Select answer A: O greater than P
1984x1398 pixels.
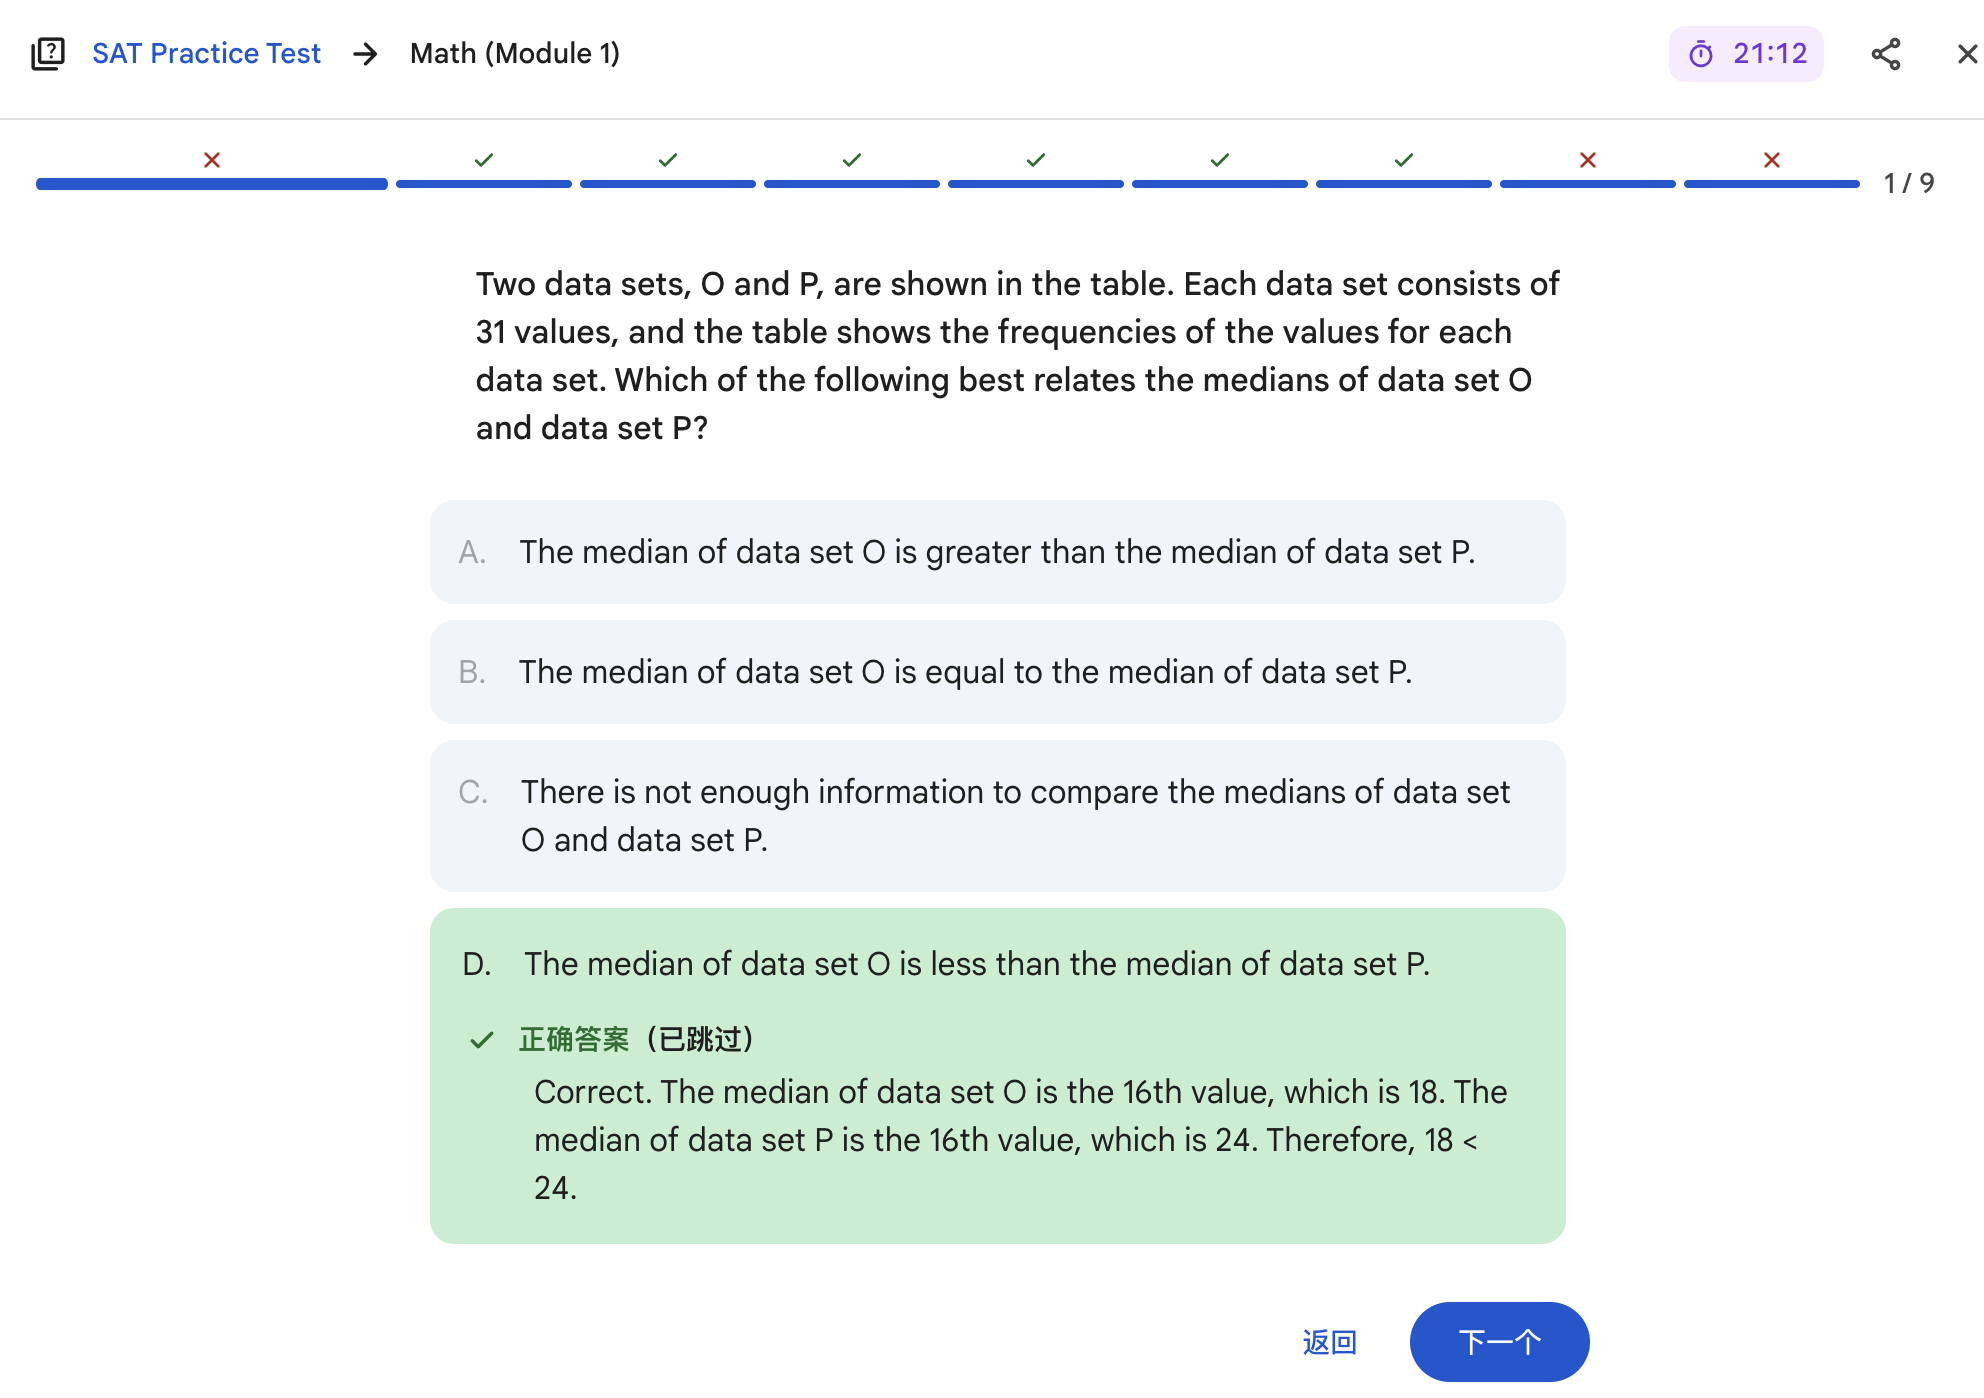pyautogui.click(x=997, y=552)
